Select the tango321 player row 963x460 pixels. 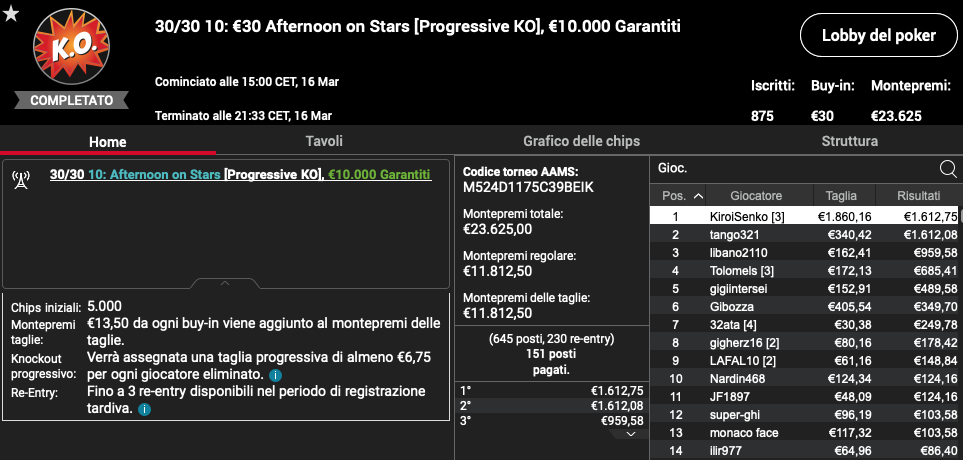[x=805, y=235]
